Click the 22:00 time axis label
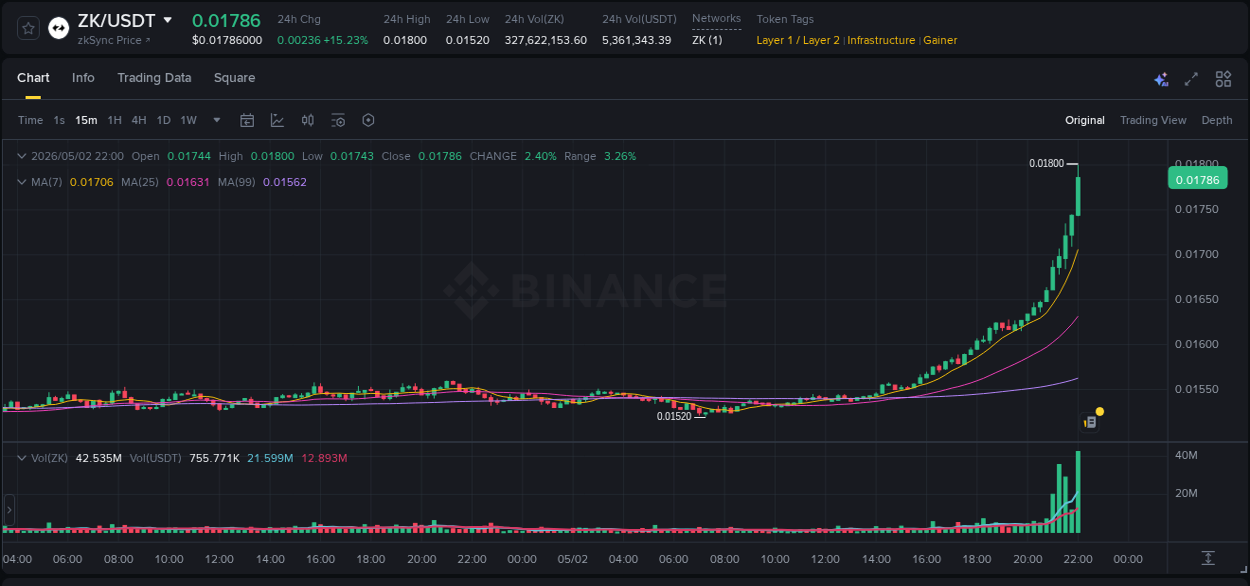 (1077, 559)
